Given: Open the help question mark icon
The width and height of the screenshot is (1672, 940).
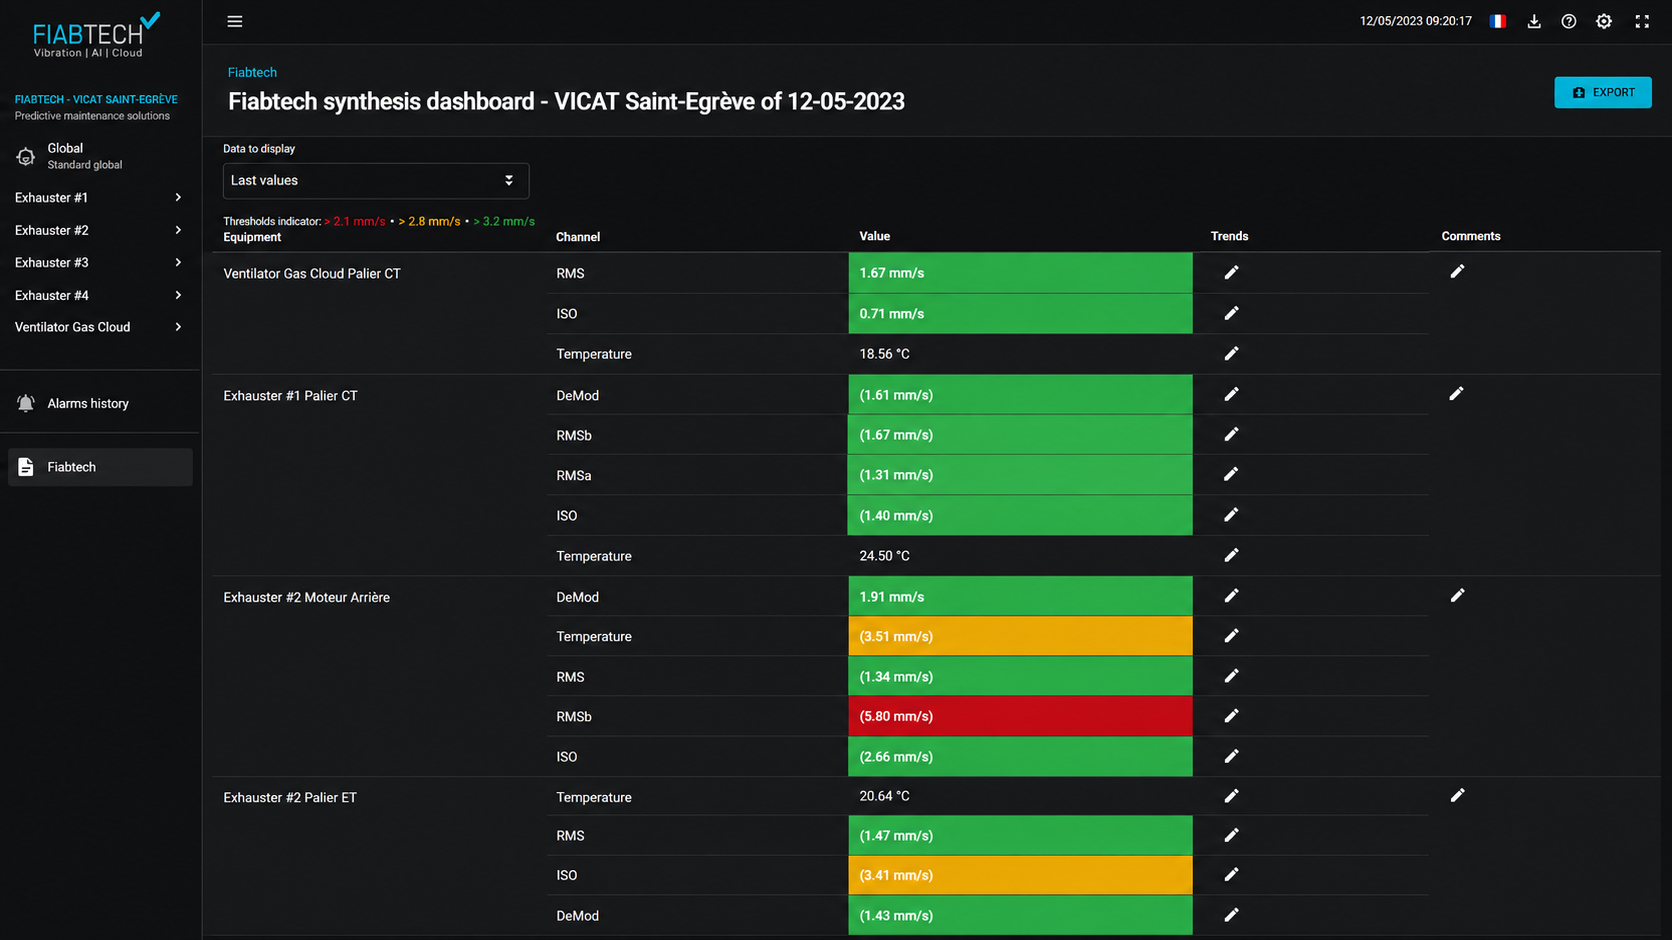Looking at the screenshot, I should (x=1569, y=21).
